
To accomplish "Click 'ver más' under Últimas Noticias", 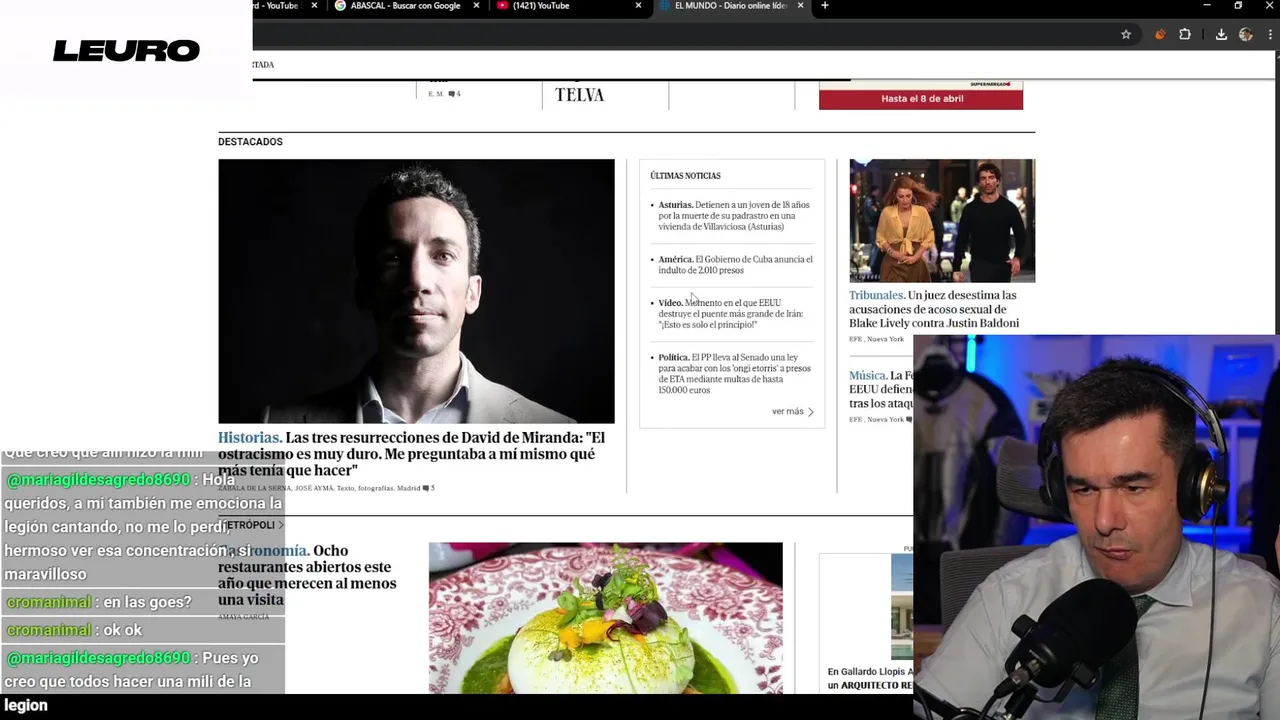I will point(792,411).
